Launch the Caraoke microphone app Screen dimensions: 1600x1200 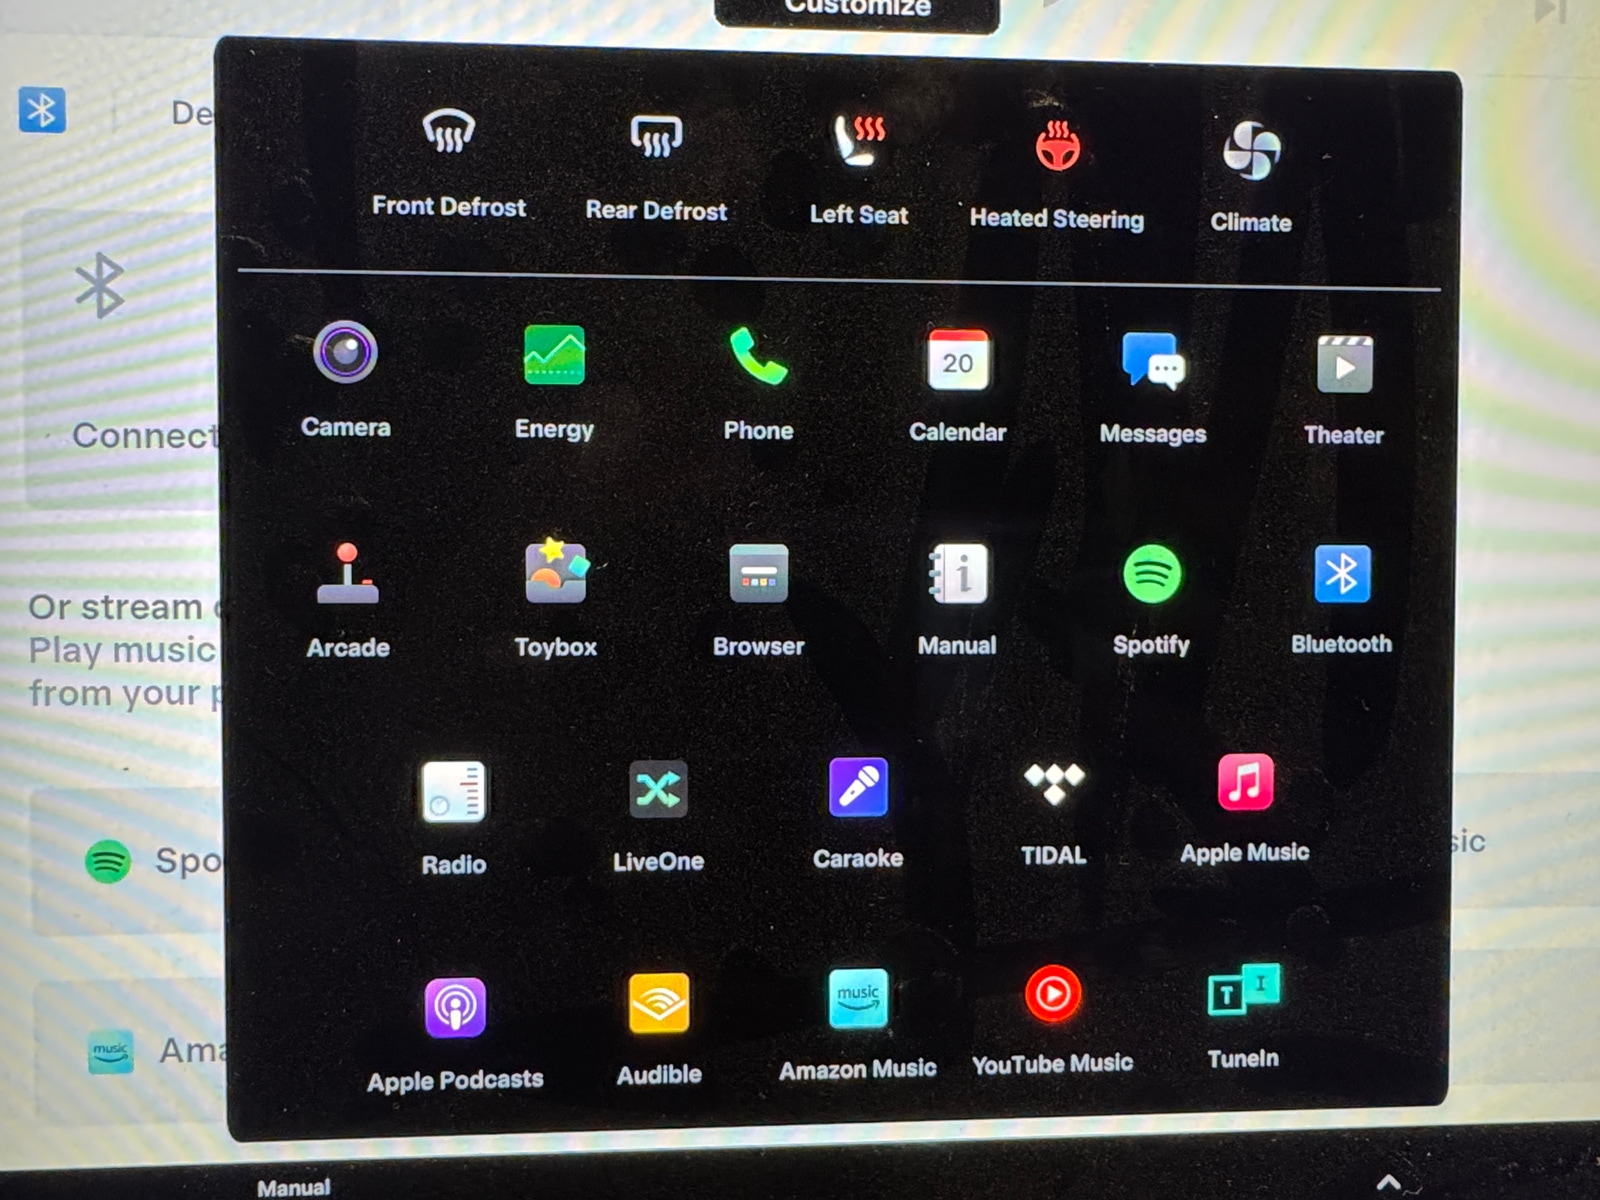pyautogui.click(x=858, y=788)
